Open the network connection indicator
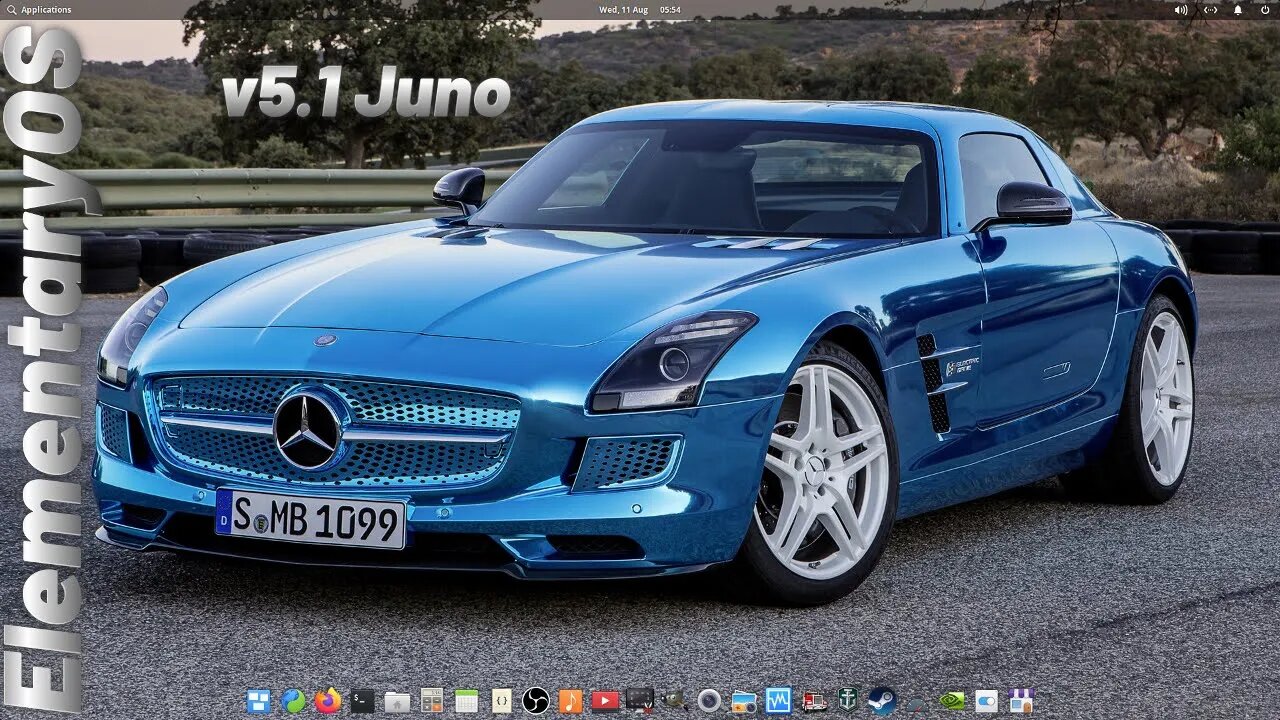 tap(1210, 9)
